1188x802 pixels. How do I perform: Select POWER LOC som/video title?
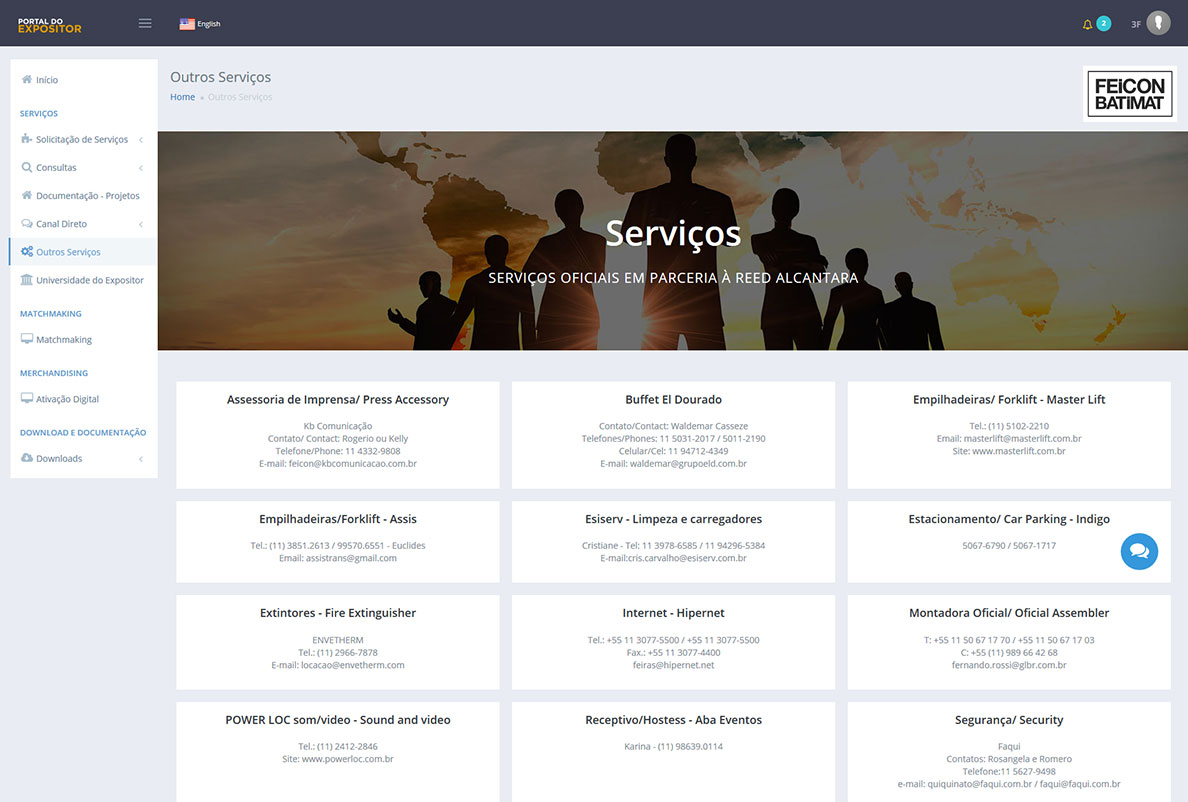[338, 720]
